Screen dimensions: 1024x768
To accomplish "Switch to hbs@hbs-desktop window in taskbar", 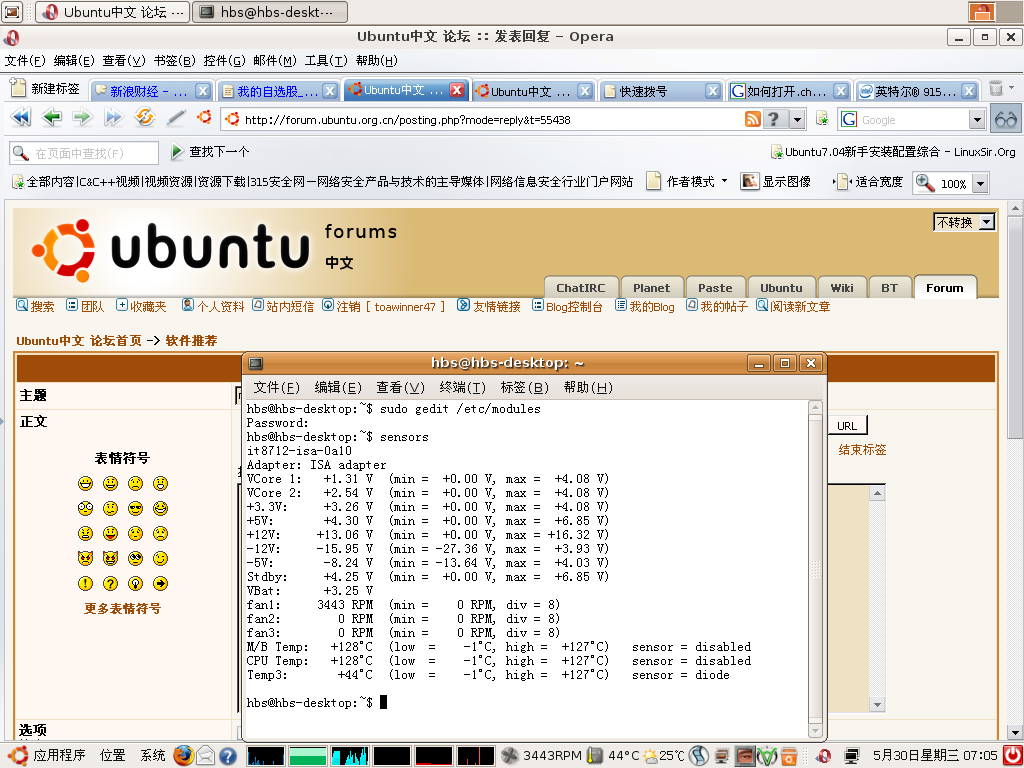I will [270, 12].
